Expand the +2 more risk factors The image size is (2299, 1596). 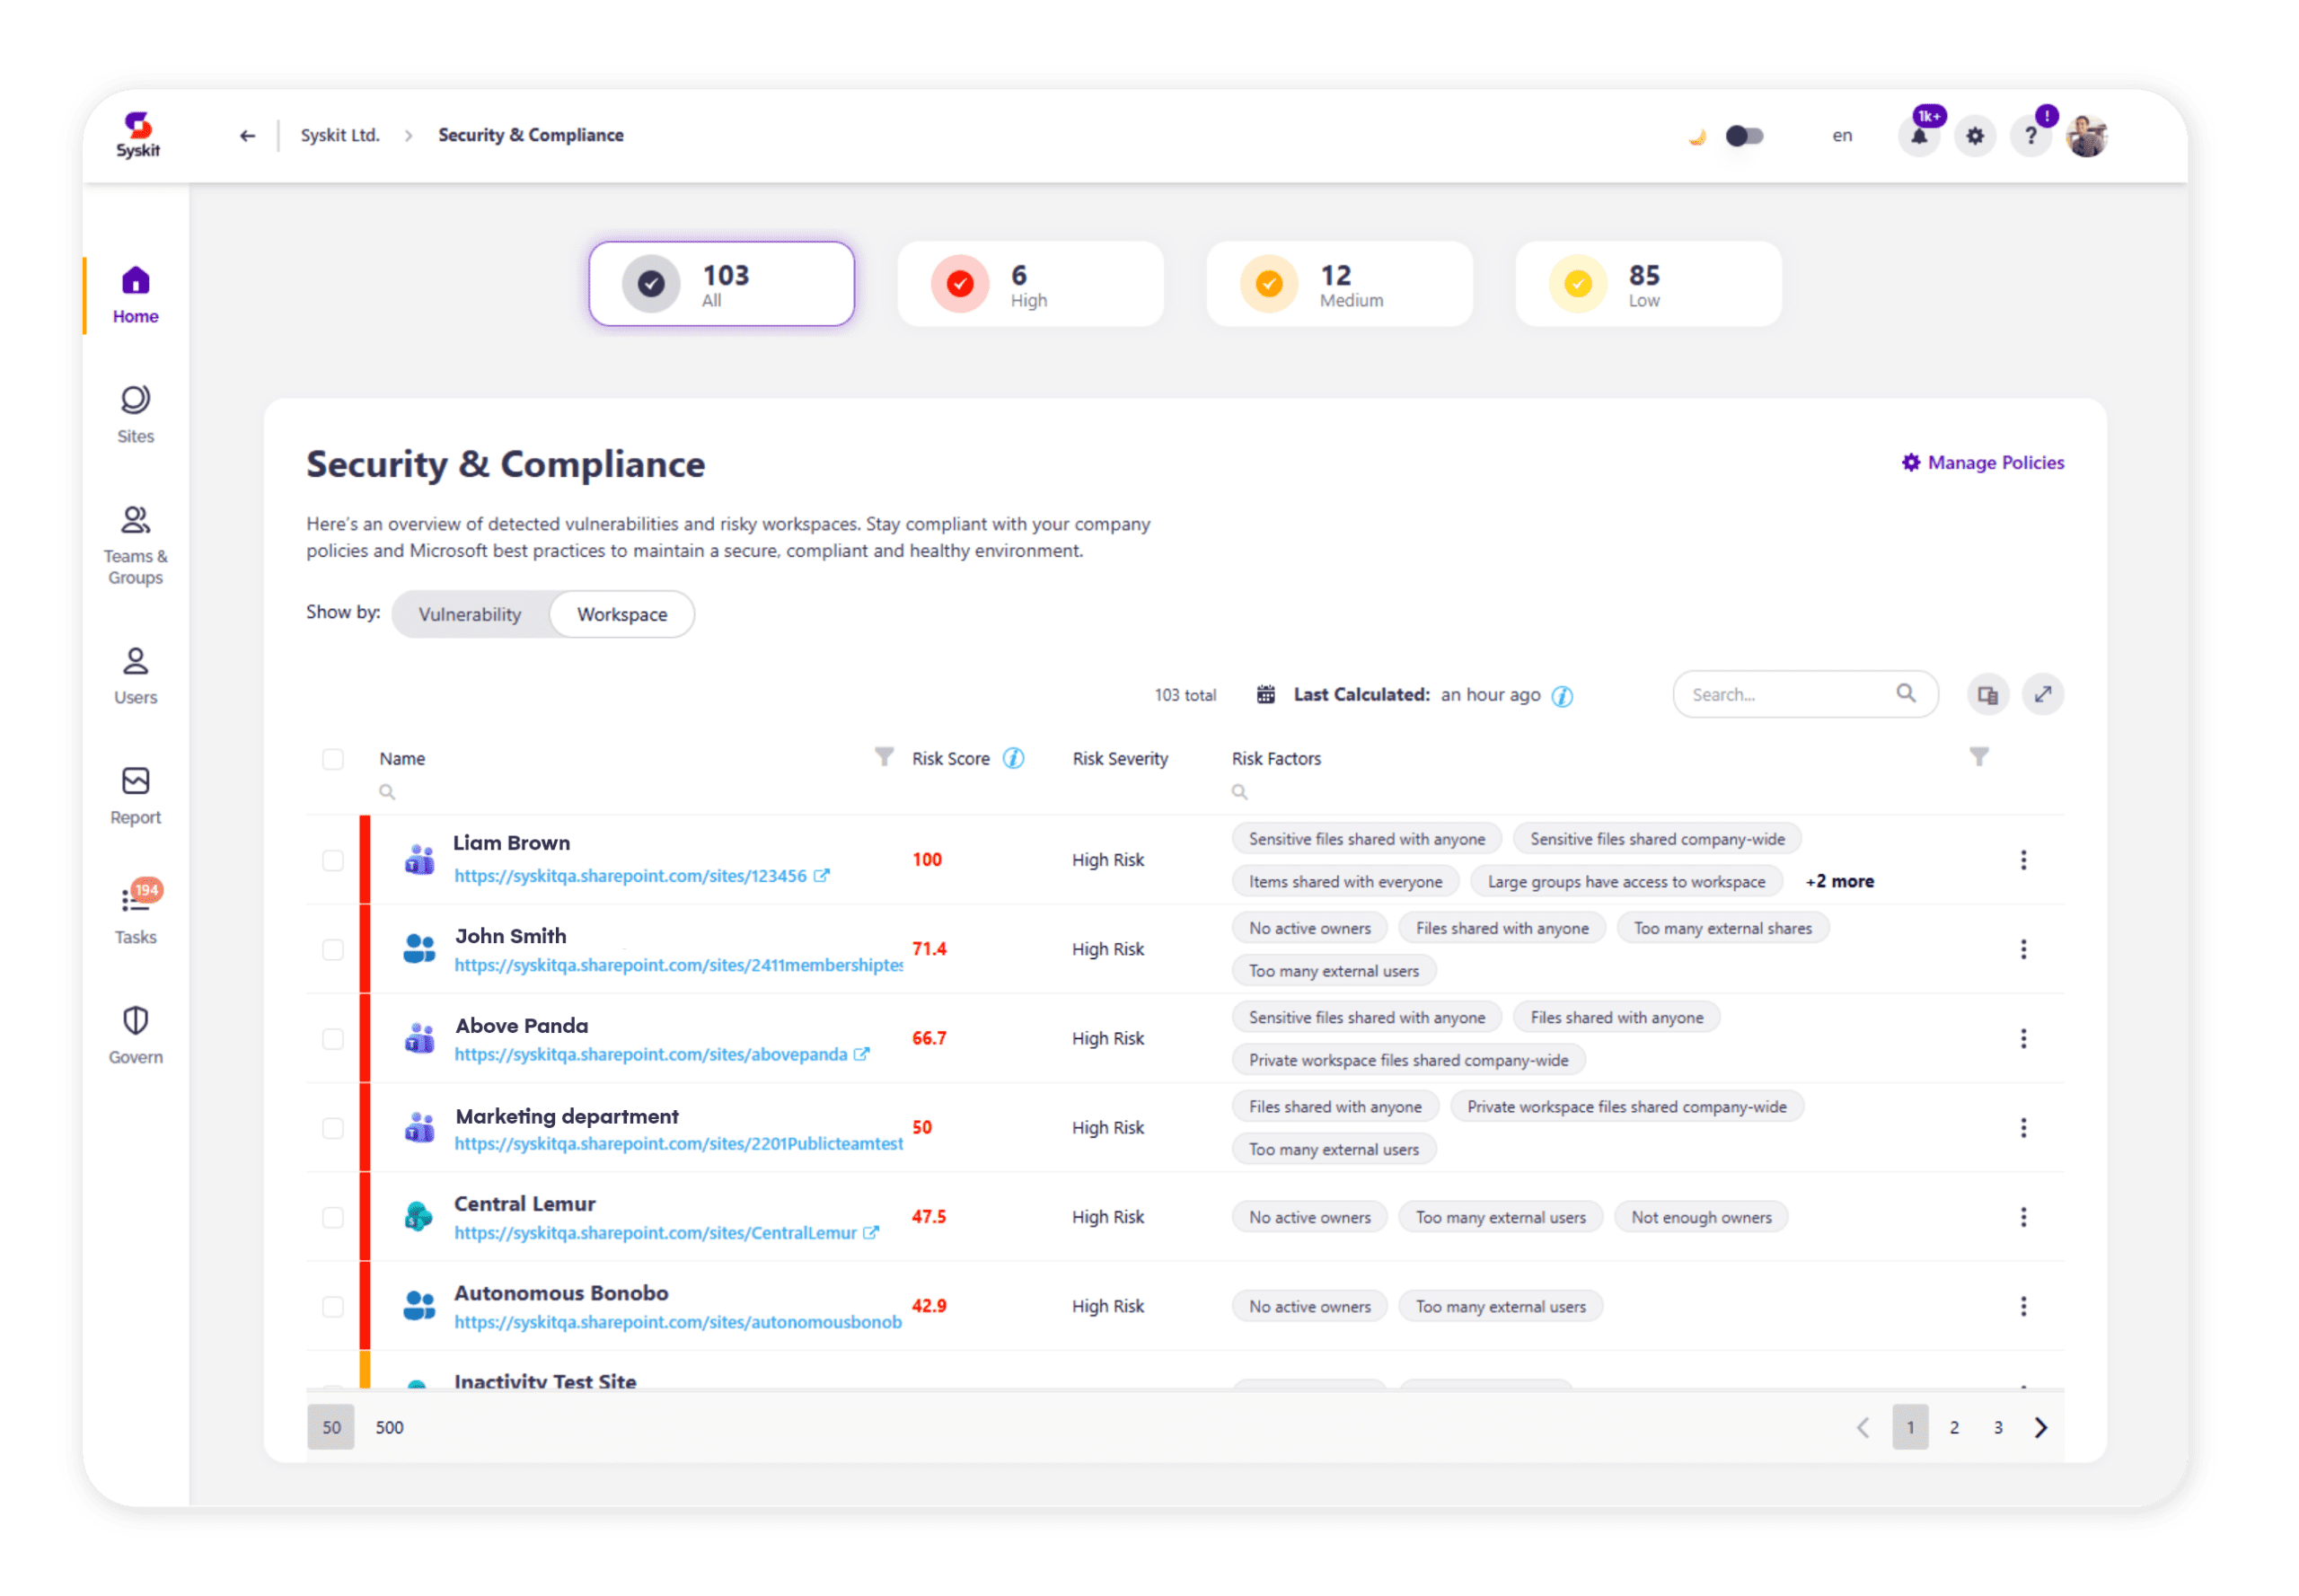pyautogui.click(x=1839, y=882)
